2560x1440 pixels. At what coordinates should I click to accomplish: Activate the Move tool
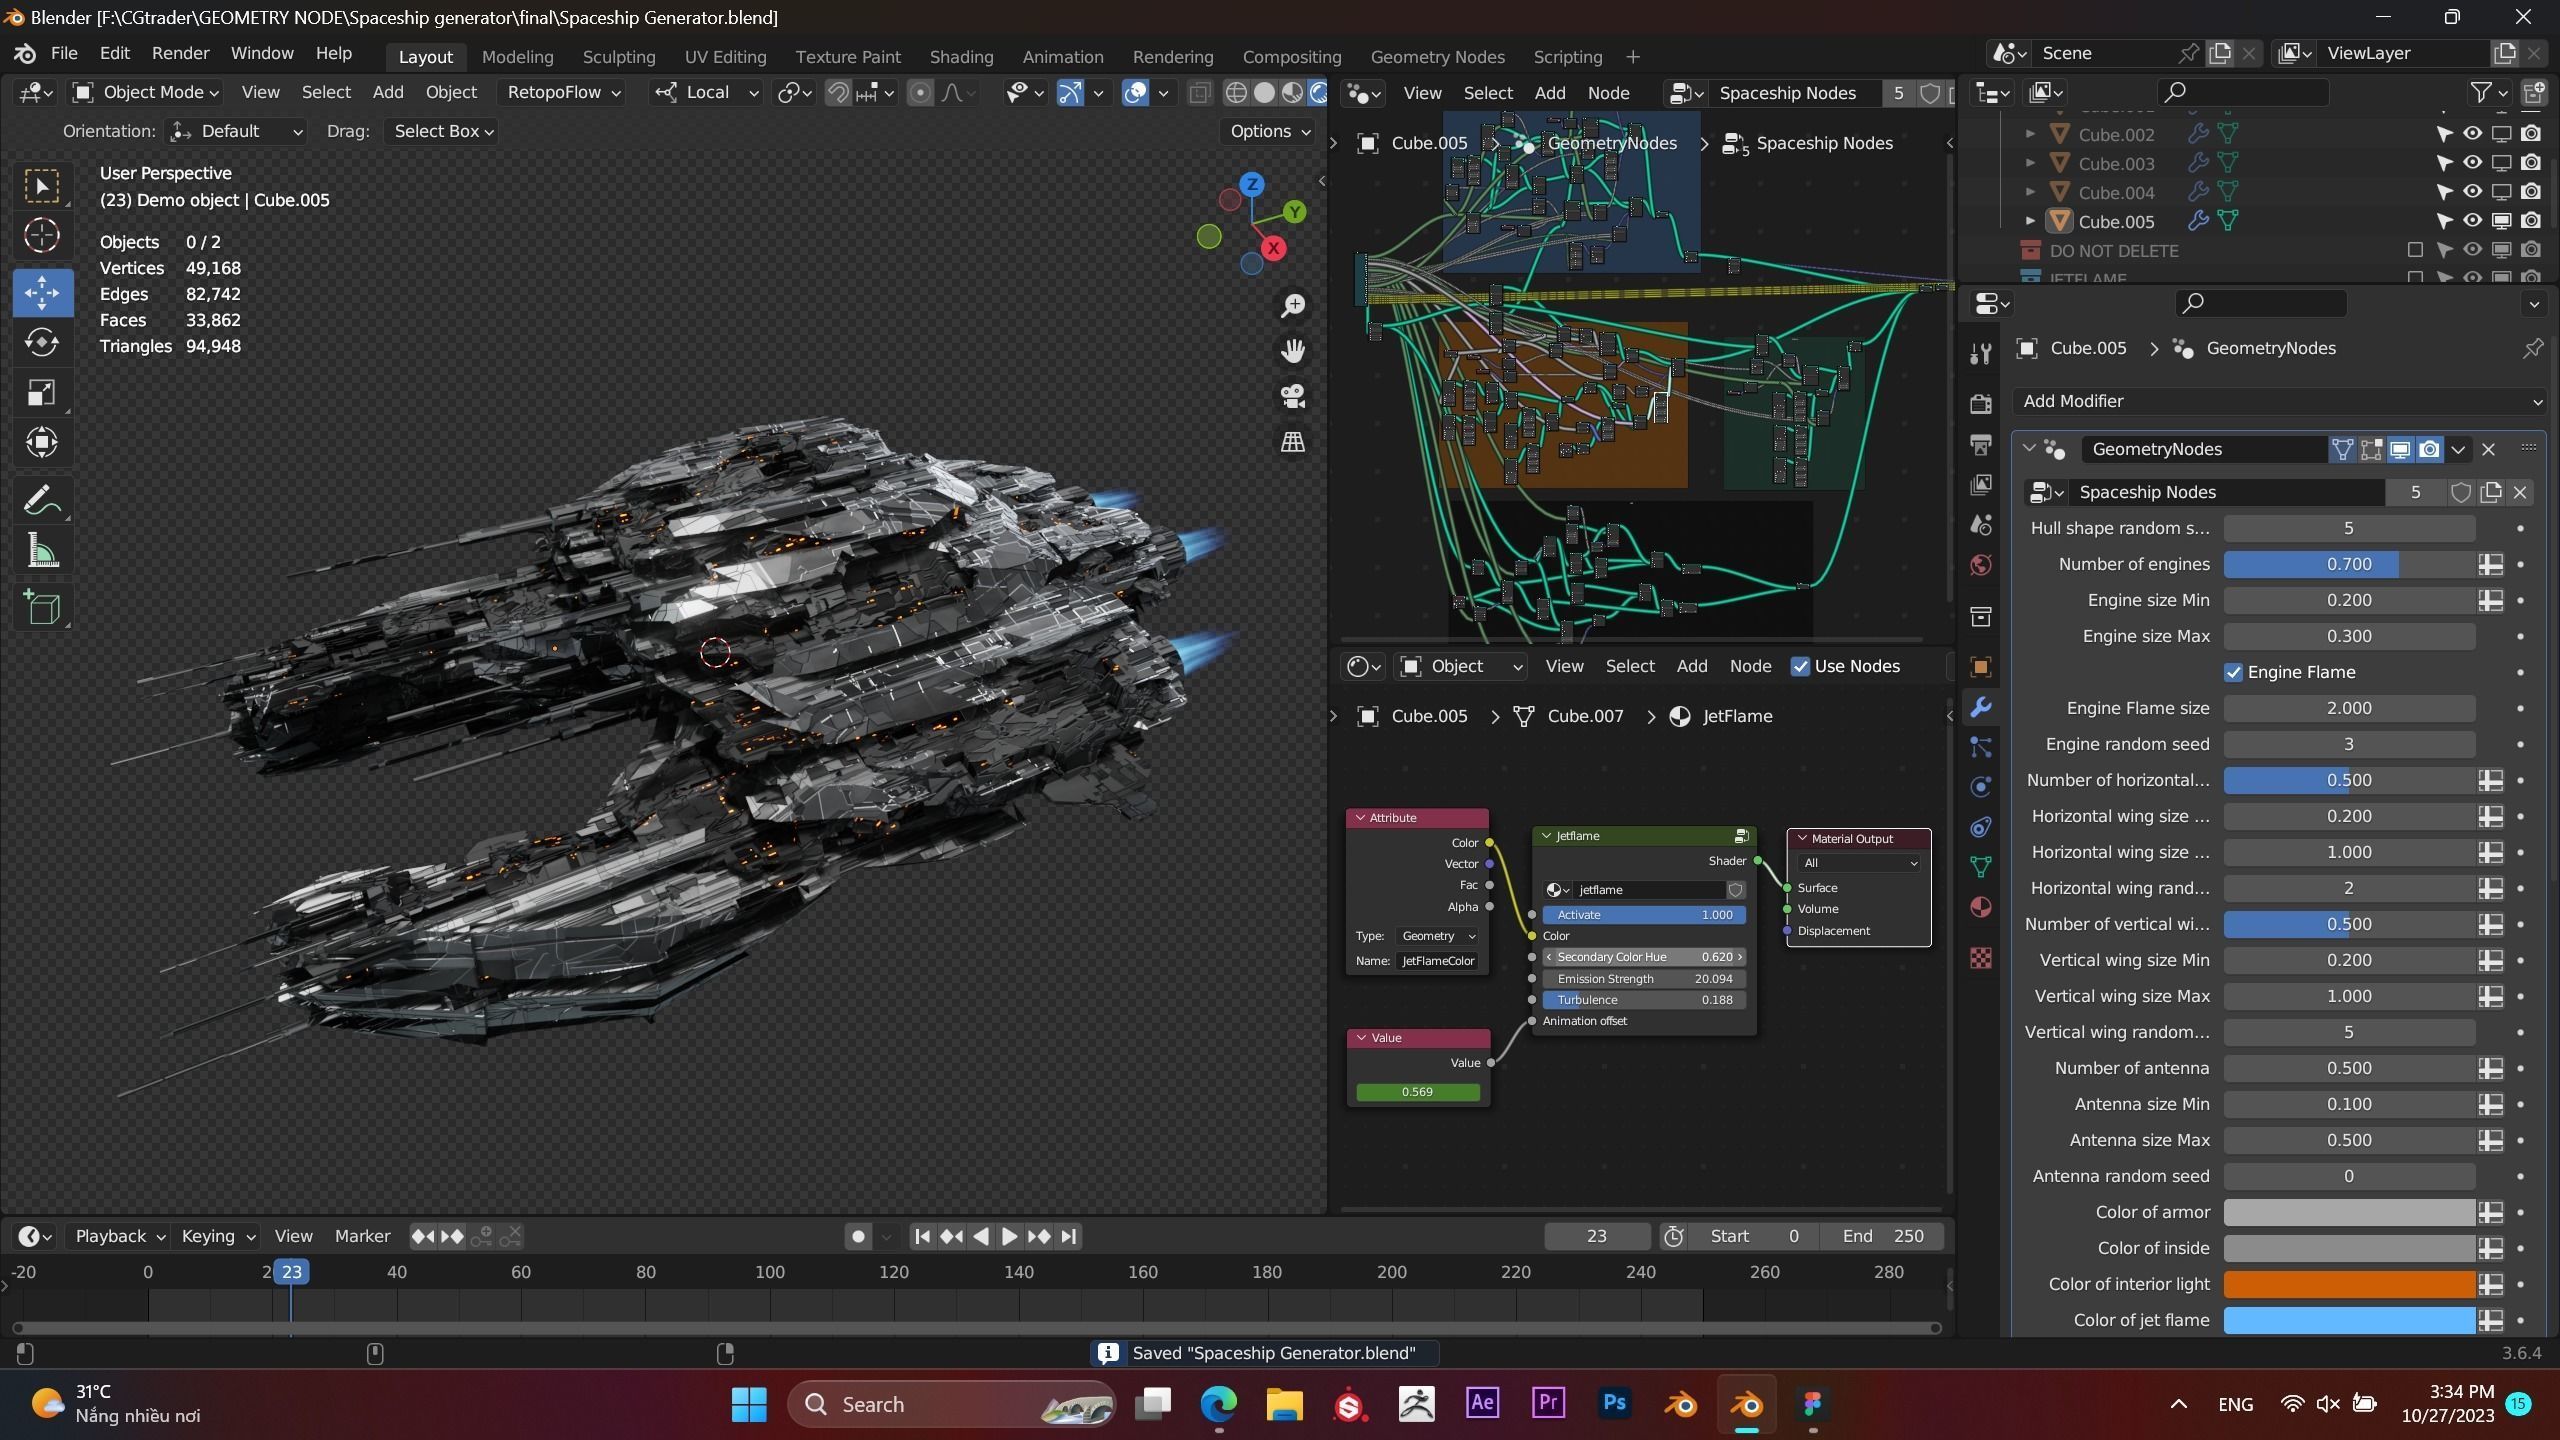point(42,293)
